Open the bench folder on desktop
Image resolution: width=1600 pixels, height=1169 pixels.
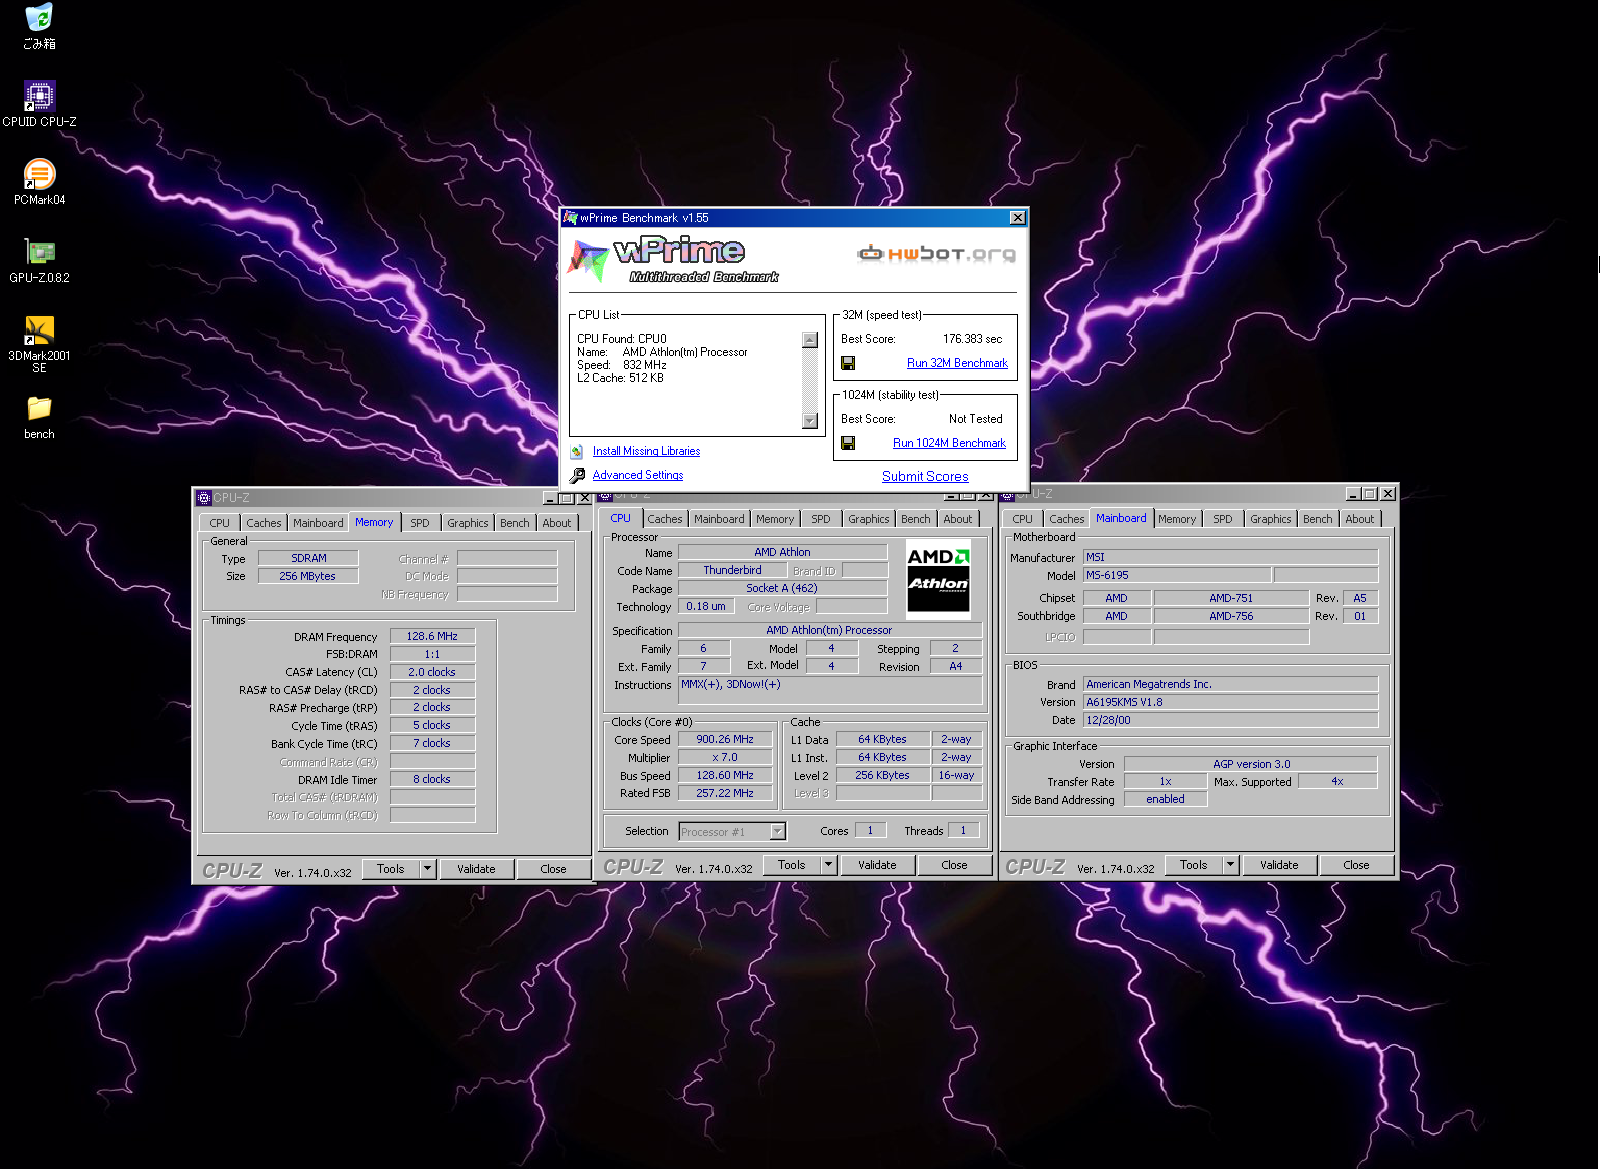coord(39,418)
